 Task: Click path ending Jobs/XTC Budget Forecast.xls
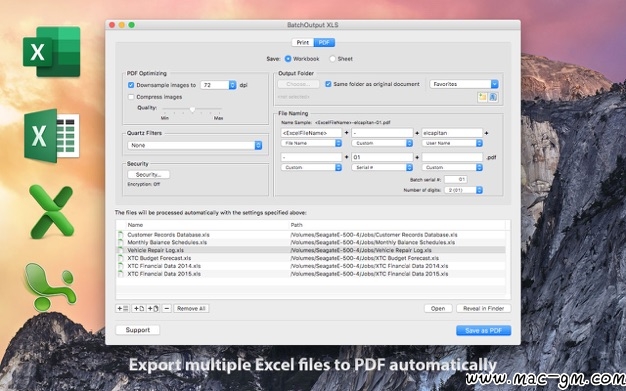pyautogui.click(x=365, y=258)
